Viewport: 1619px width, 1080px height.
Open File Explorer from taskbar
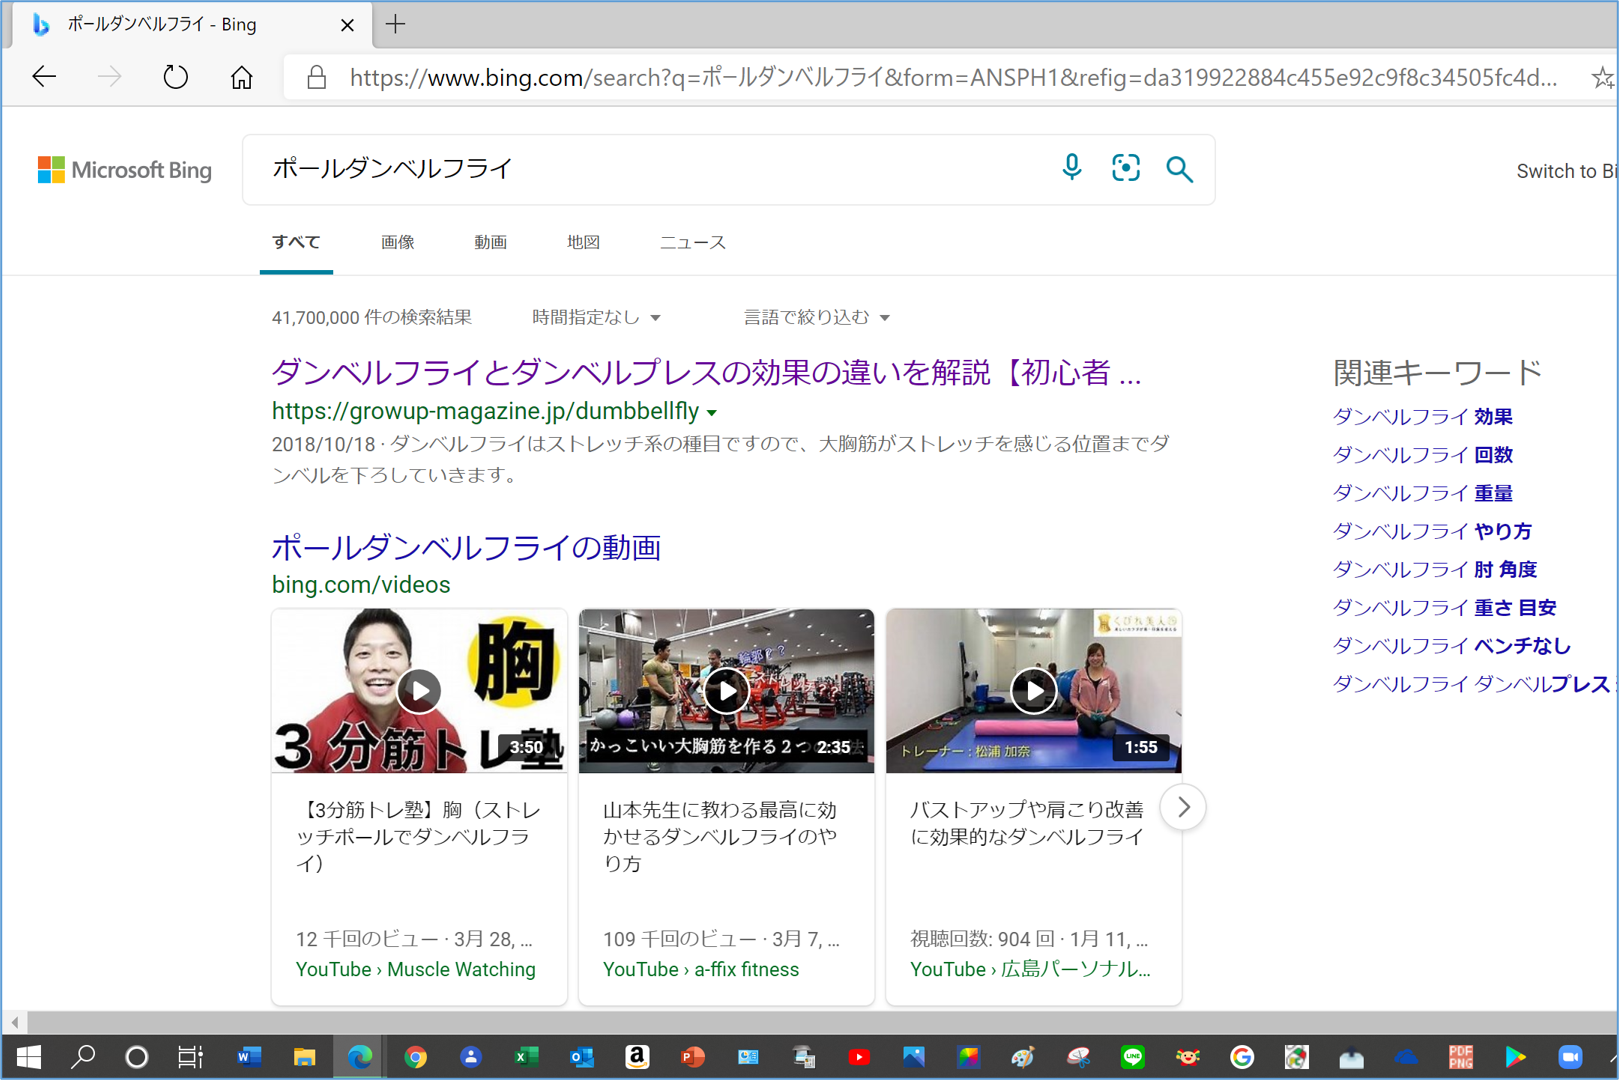point(304,1057)
